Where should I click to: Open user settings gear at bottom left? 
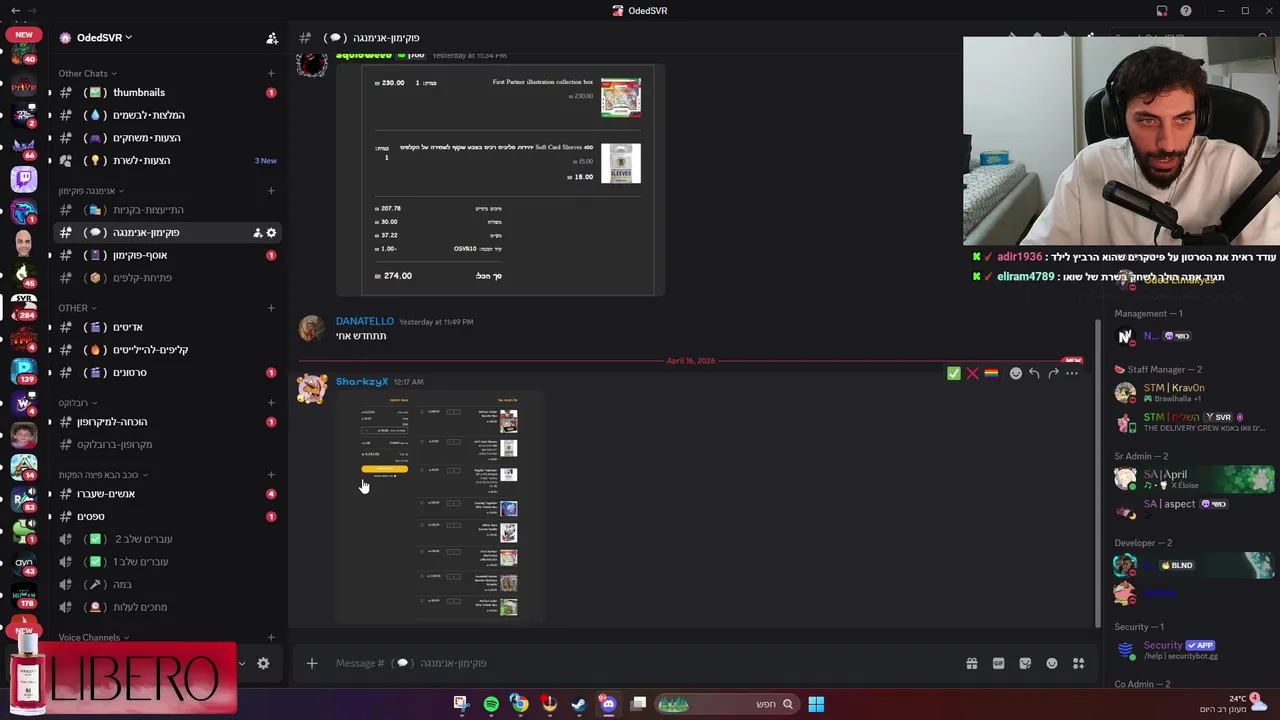263,663
